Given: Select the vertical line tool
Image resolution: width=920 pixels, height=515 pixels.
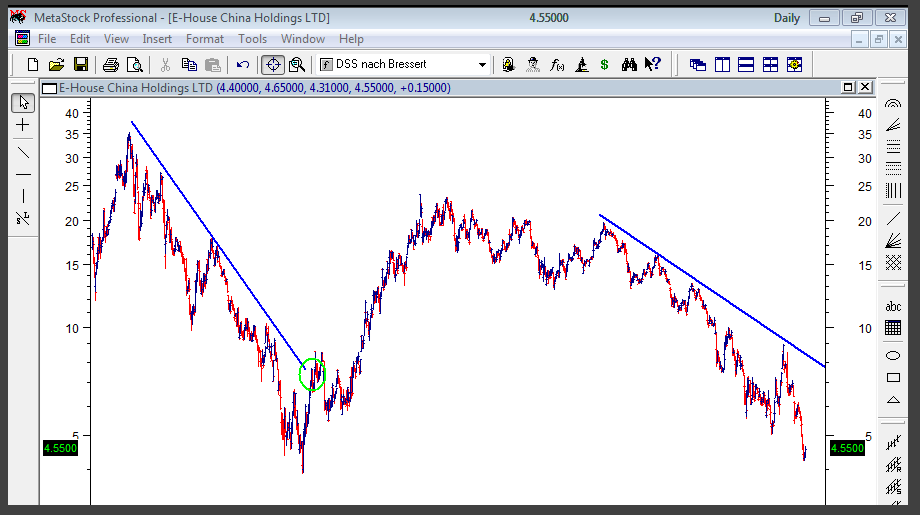Looking at the screenshot, I should click(x=23, y=196).
